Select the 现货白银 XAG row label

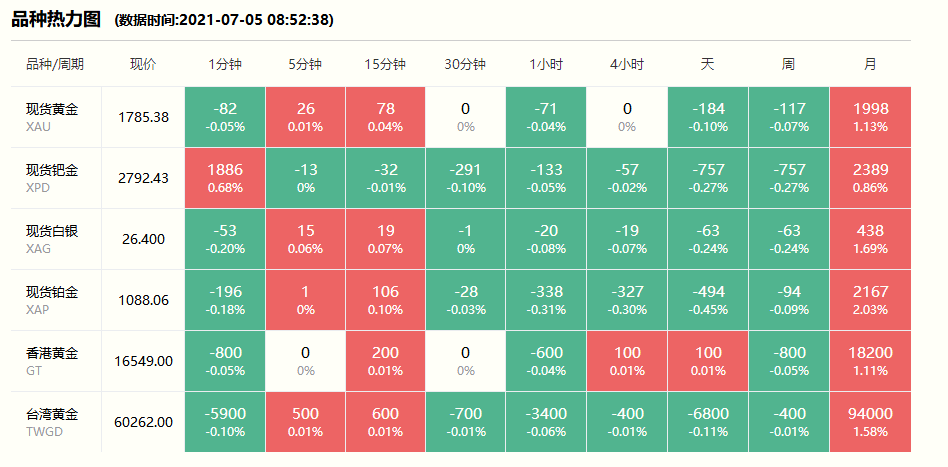point(52,238)
